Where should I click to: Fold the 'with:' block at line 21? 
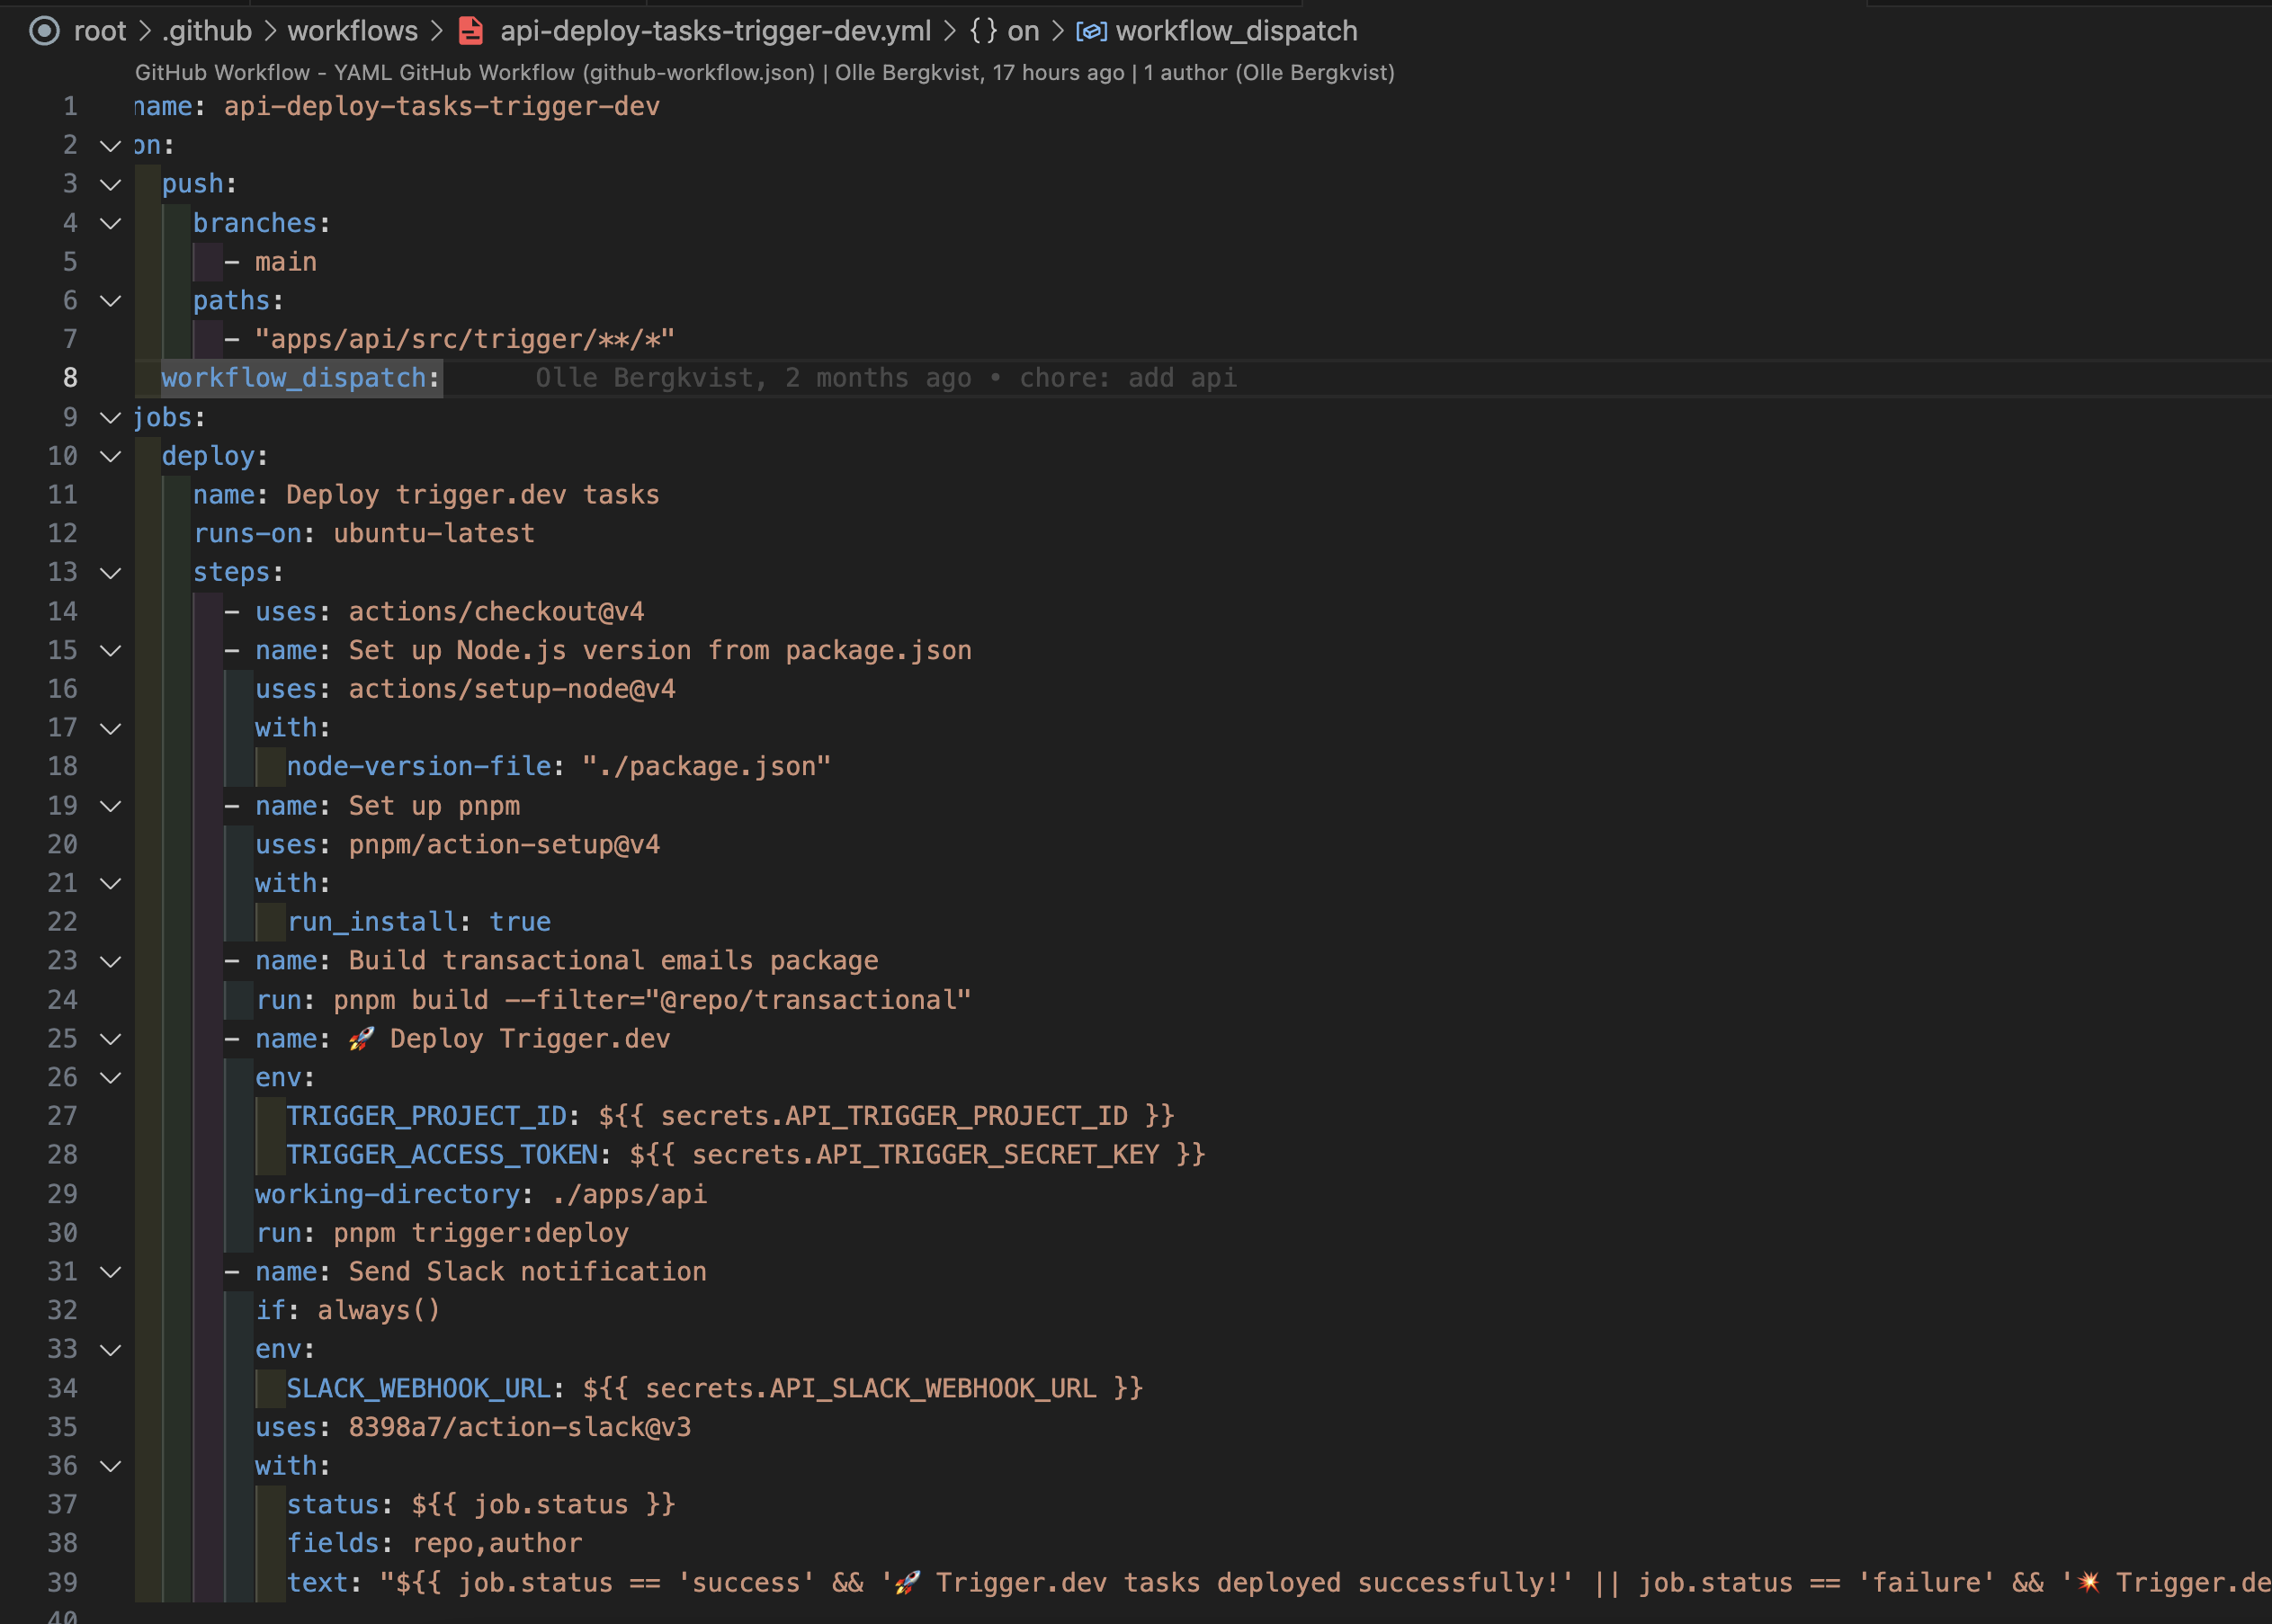[x=111, y=884]
